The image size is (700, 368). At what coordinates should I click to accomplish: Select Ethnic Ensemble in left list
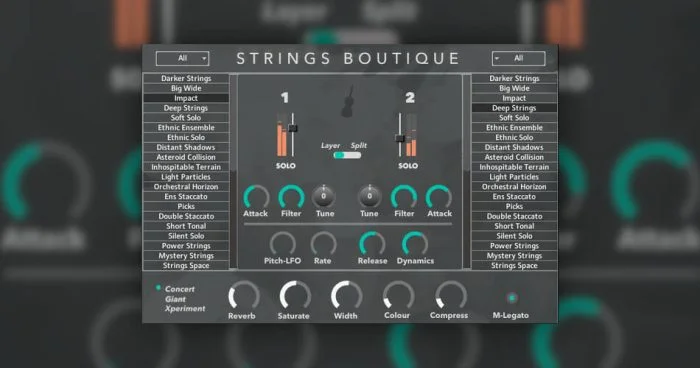coord(186,127)
